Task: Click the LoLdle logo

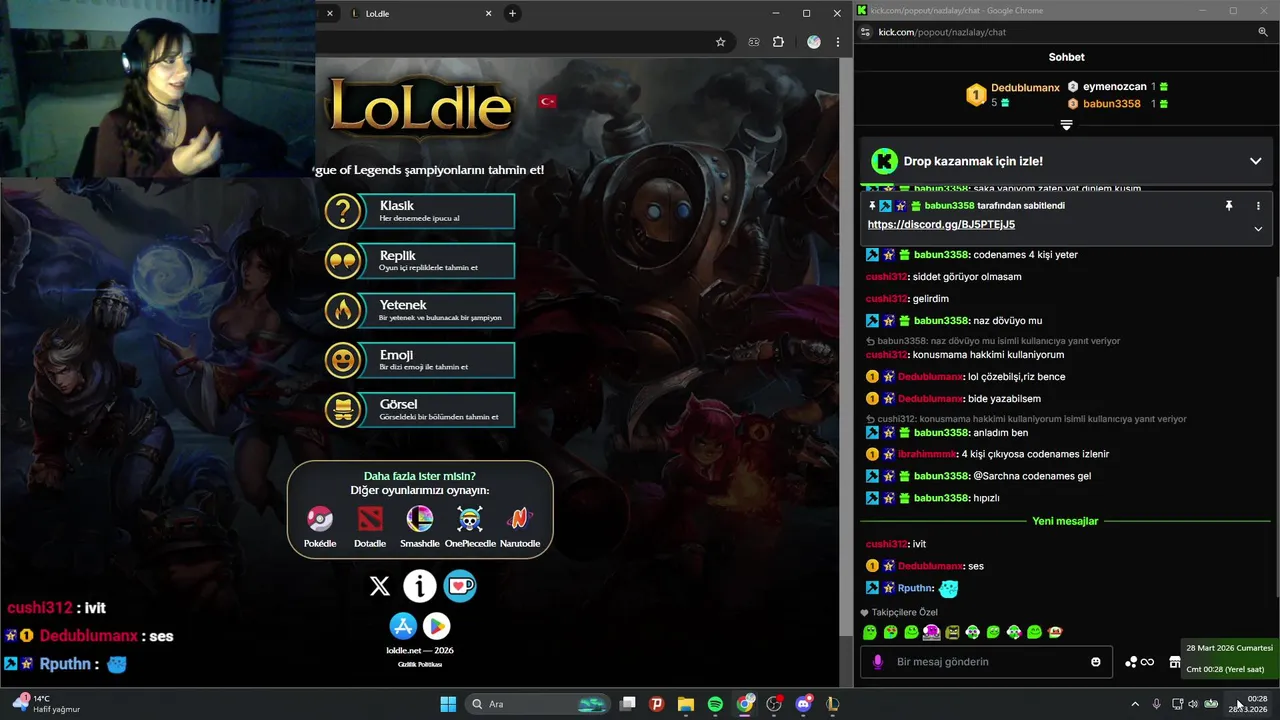Action: [421, 105]
